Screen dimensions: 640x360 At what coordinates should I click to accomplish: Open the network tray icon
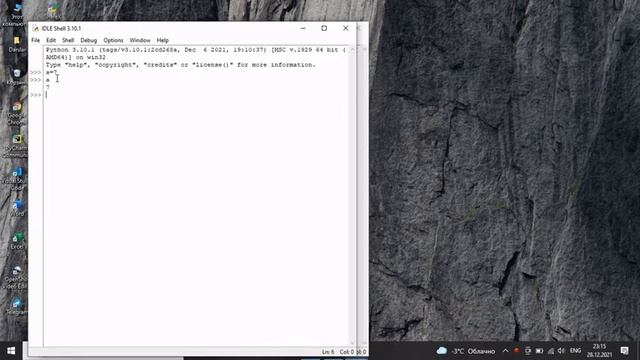[x=551, y=351]
